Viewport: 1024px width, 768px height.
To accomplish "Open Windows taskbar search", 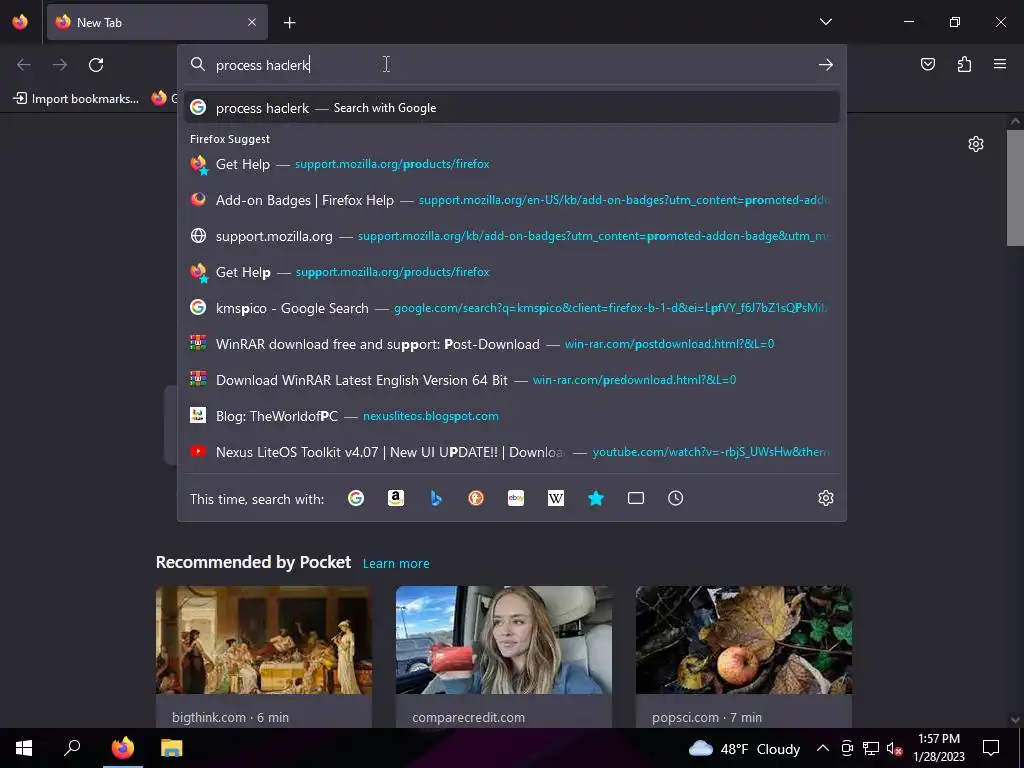I will pyautogui.click(x=72, y=748).
